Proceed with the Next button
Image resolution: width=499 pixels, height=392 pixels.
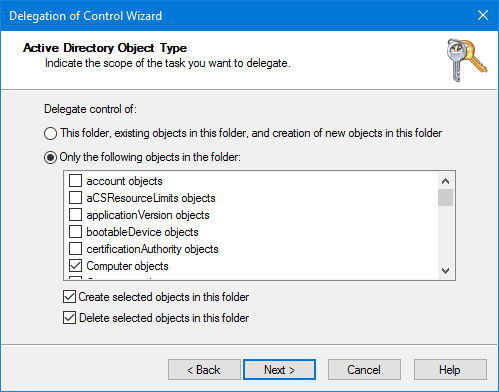[279, 370]
